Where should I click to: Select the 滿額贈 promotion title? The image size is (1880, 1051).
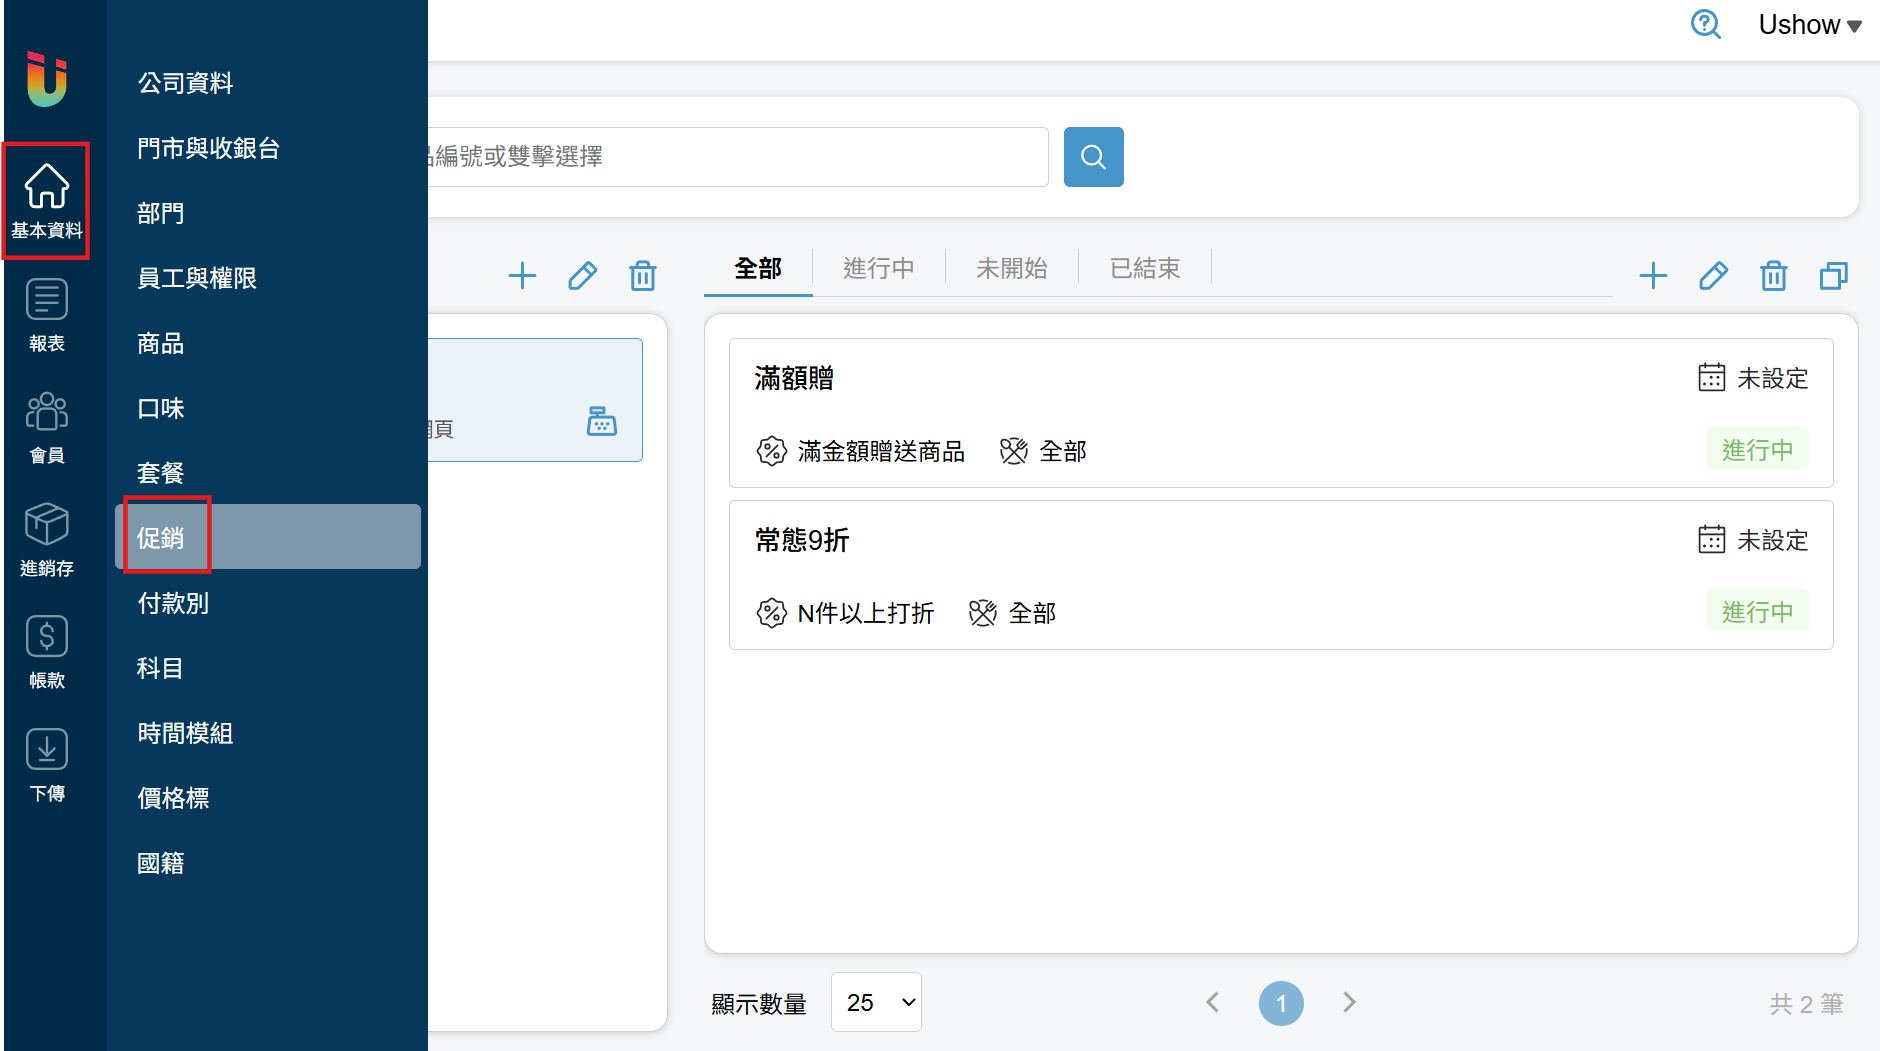(794, 378)
